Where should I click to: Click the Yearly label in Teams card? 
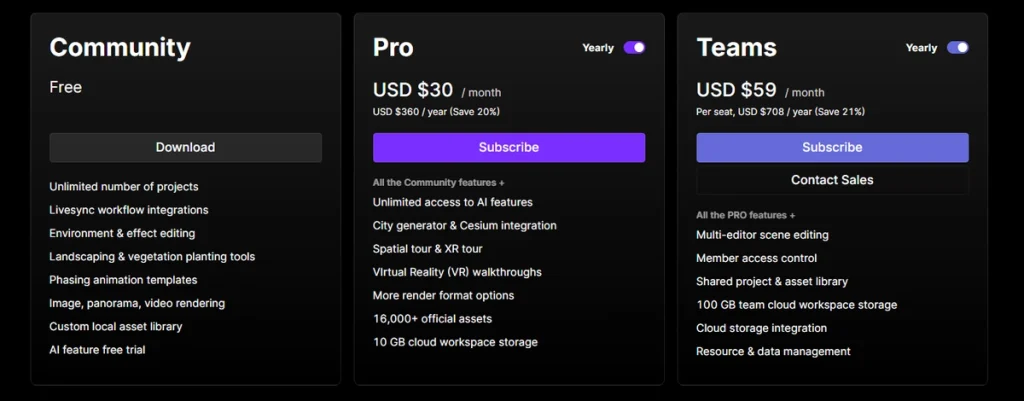(921, 48)
